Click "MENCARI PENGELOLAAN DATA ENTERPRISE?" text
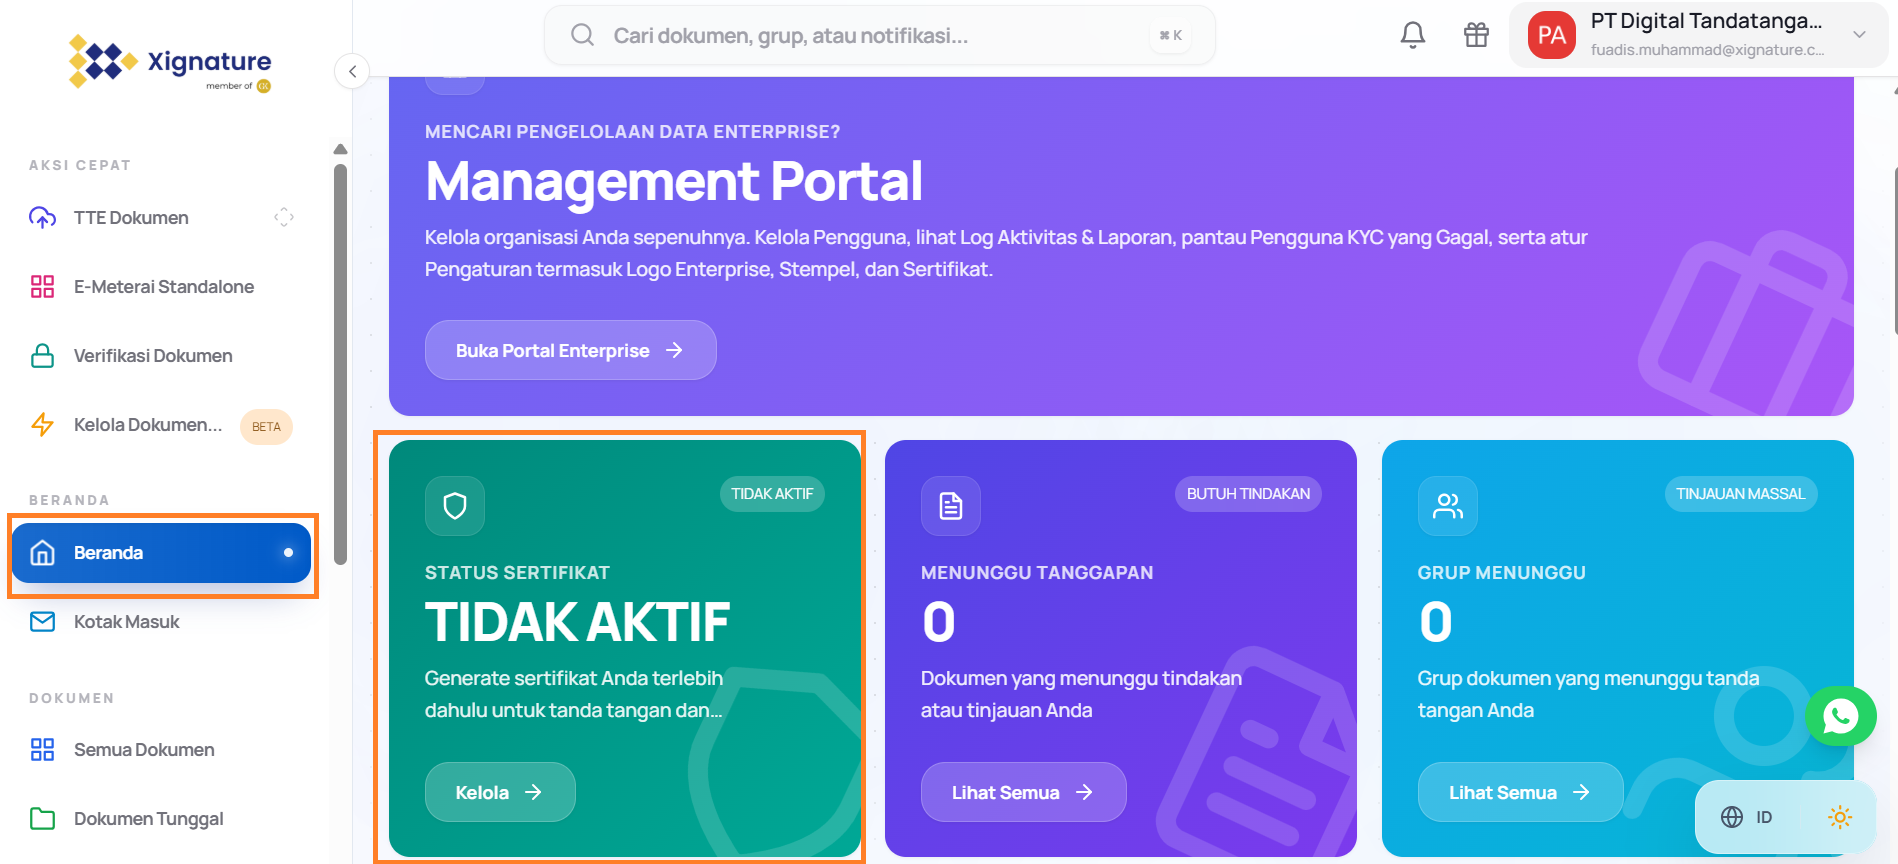Image resolution: width=1898 pixels, height=864 pixels. pos(632,132)
